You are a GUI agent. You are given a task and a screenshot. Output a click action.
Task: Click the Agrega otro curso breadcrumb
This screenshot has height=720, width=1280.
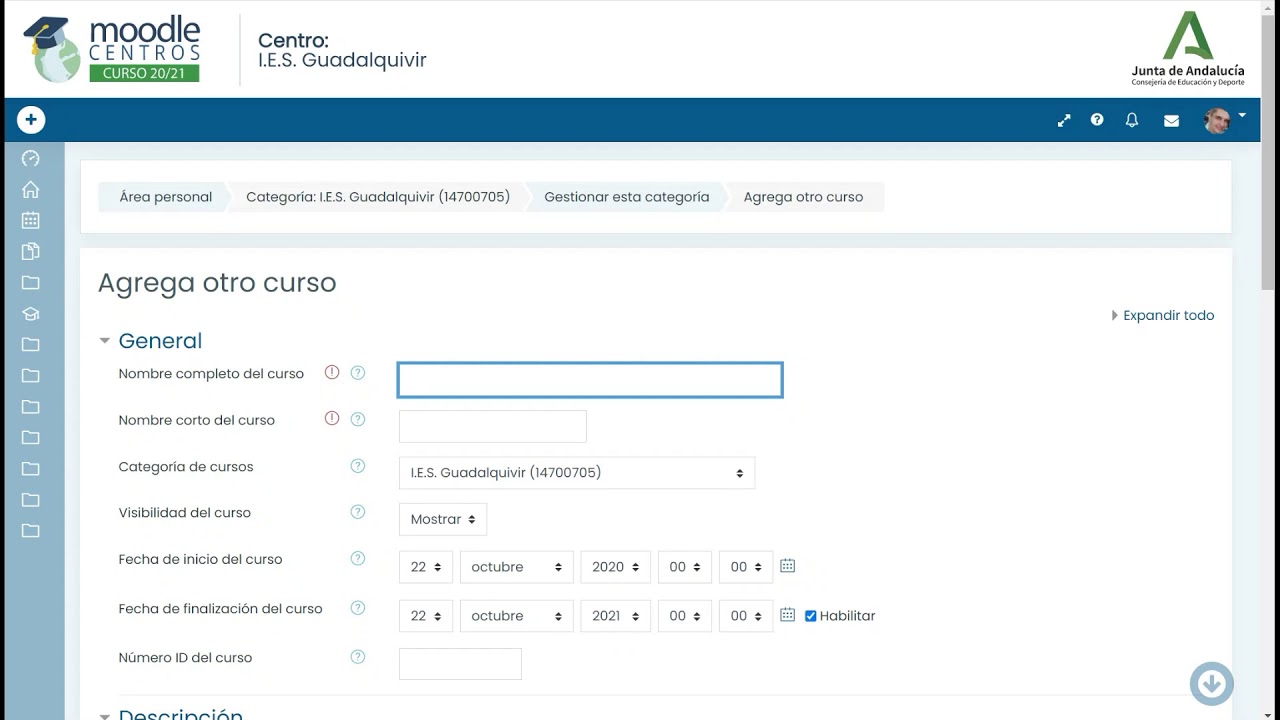[x=803, y=197]
